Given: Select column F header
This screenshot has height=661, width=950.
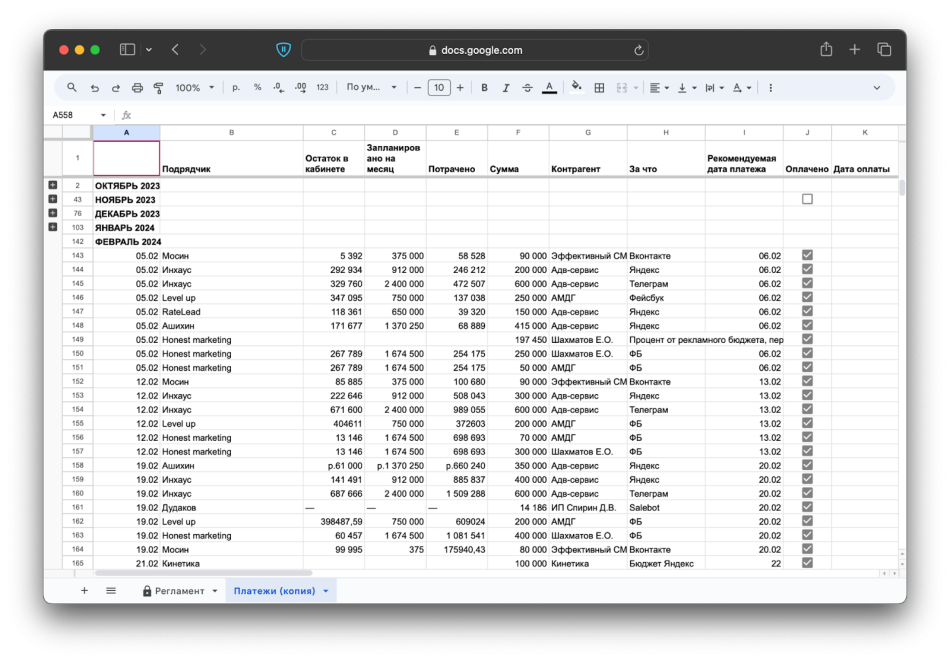Looking at the screenshot, I should point(518,132).
